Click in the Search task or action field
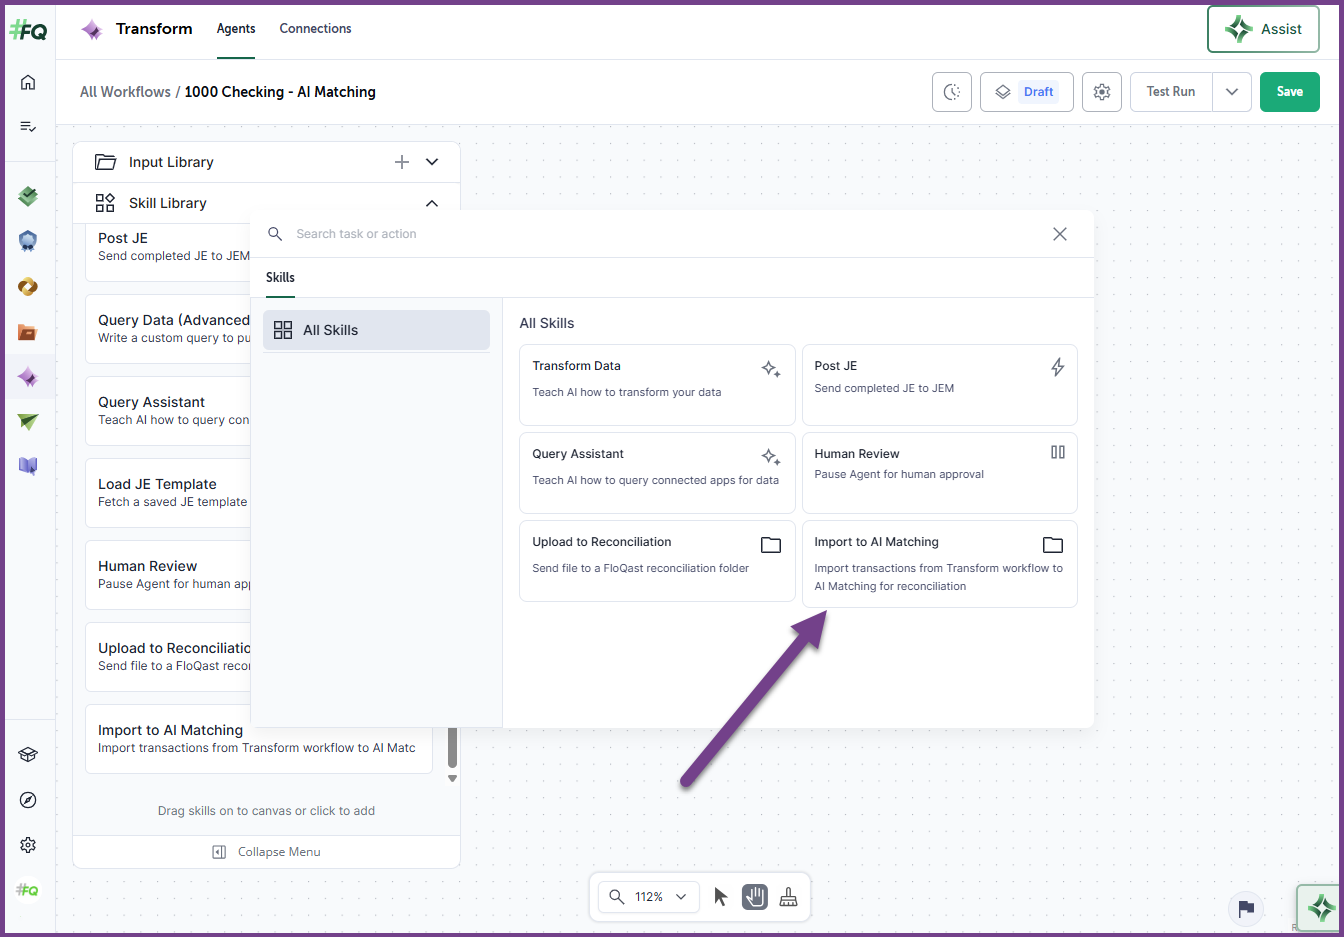 (660, 234)
